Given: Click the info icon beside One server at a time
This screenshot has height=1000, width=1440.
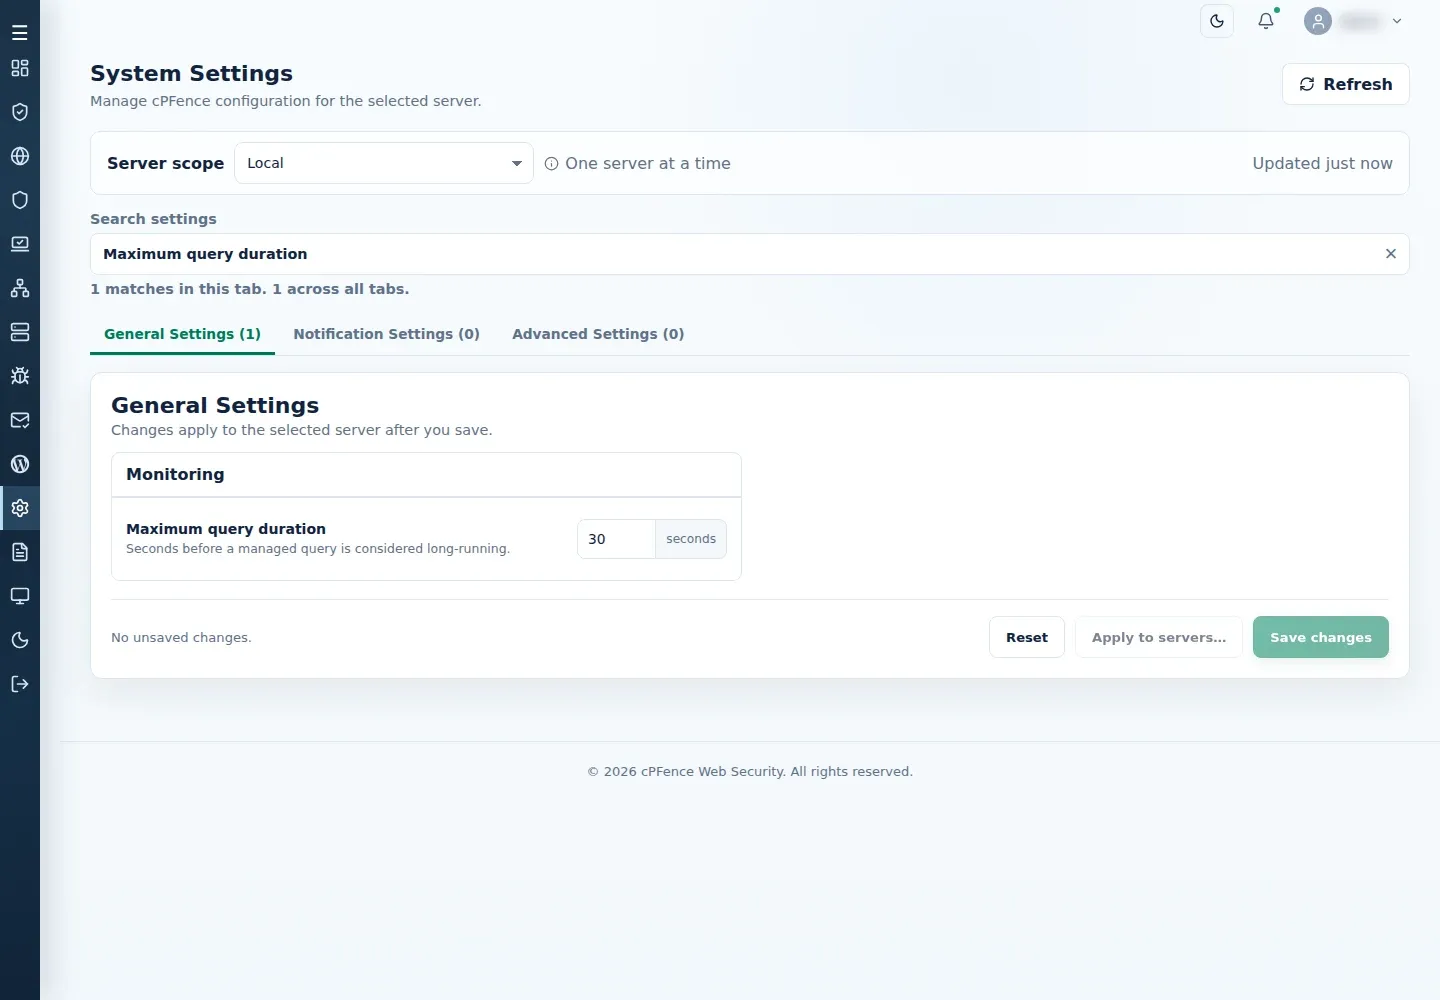Looking at the screenshot, I should [551, 164].
